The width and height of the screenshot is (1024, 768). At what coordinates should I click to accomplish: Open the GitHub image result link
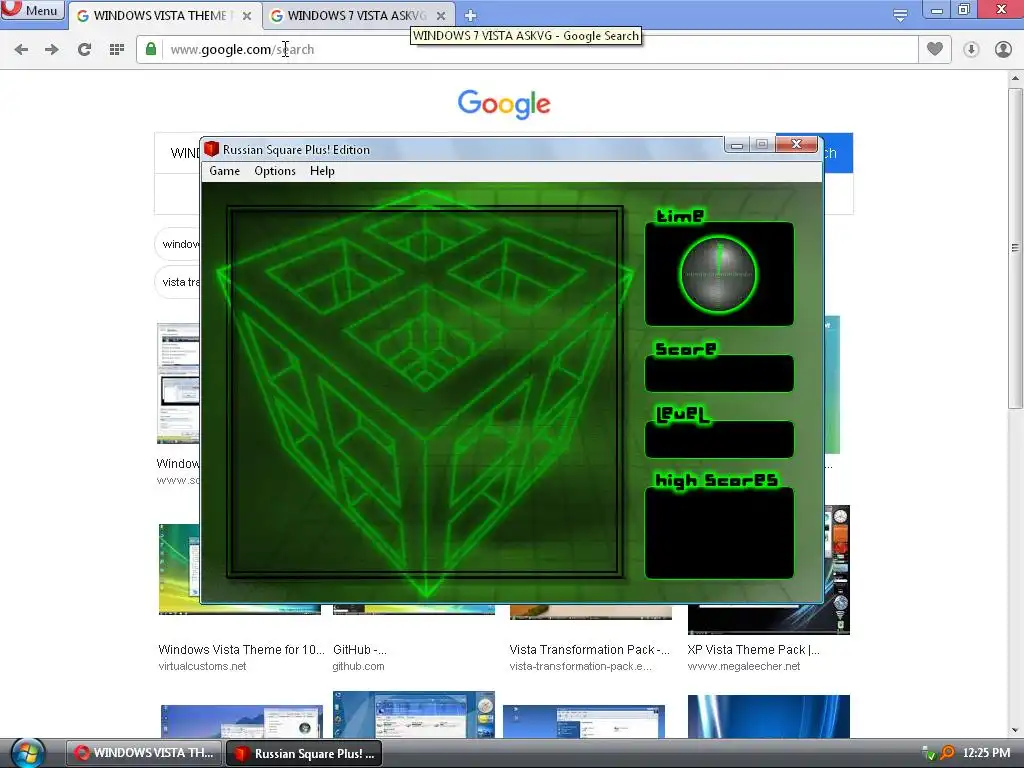click(359, 650)
